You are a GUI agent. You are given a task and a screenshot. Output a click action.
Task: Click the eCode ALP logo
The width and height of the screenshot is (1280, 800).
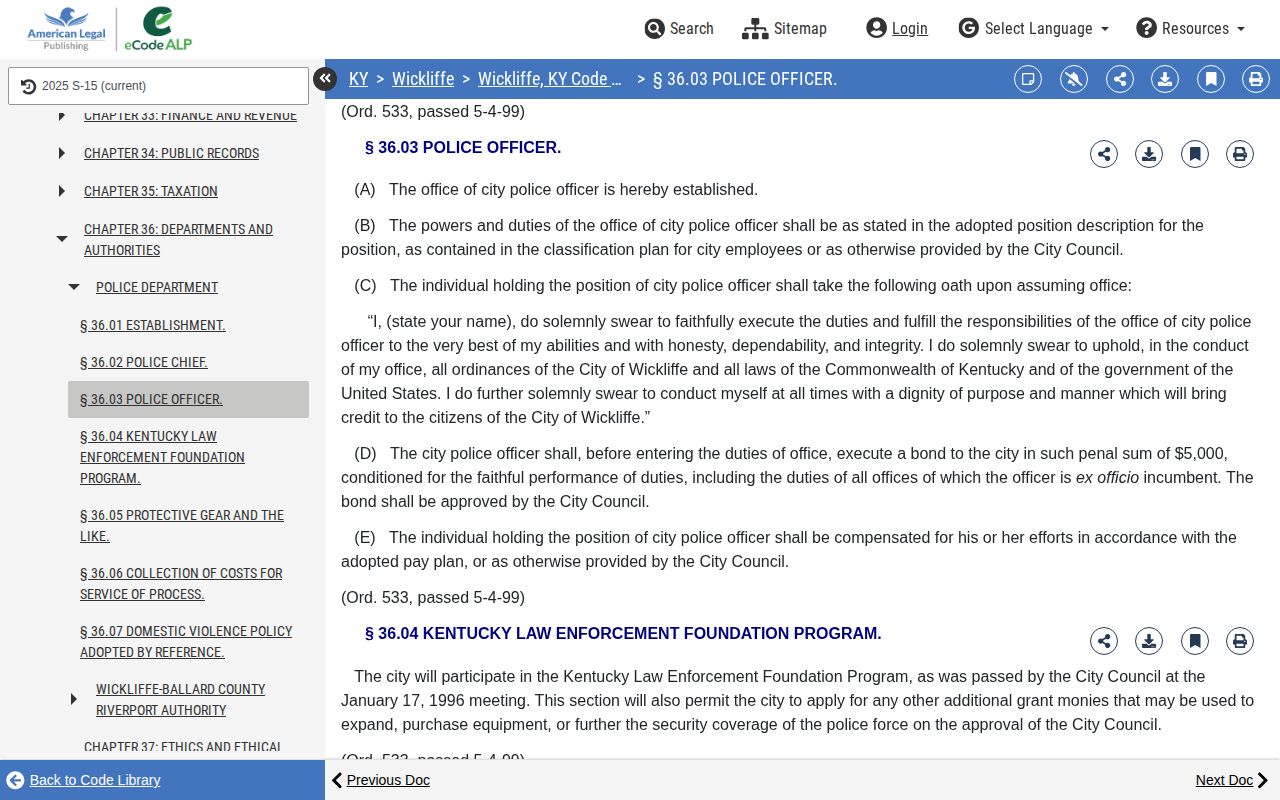[x=158, y=29]
